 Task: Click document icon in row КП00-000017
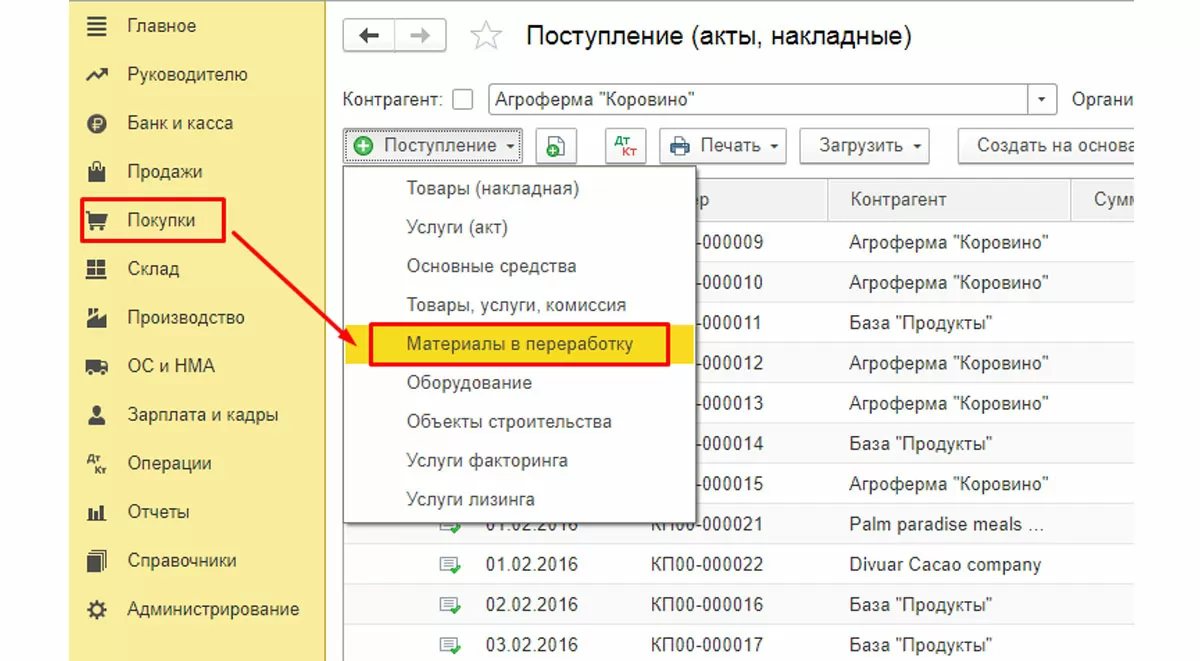pyautogui.click(x=450, y=645)
